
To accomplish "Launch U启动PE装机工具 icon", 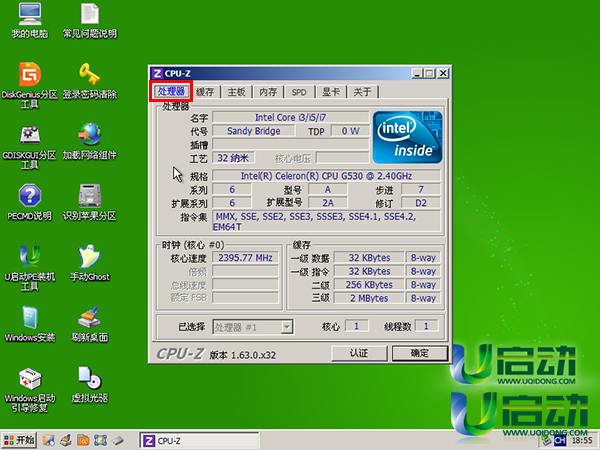I will 30,268.
